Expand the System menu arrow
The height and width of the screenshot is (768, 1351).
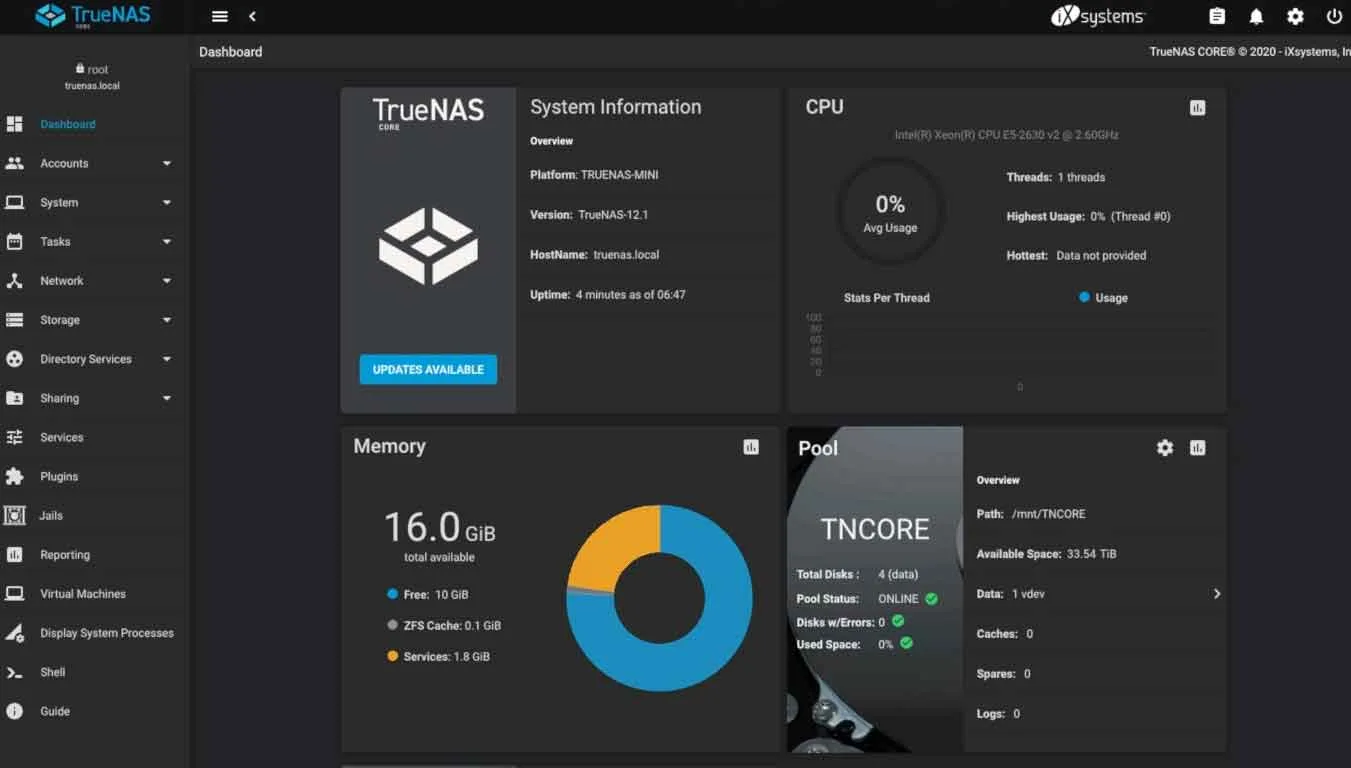click(167, 202)
